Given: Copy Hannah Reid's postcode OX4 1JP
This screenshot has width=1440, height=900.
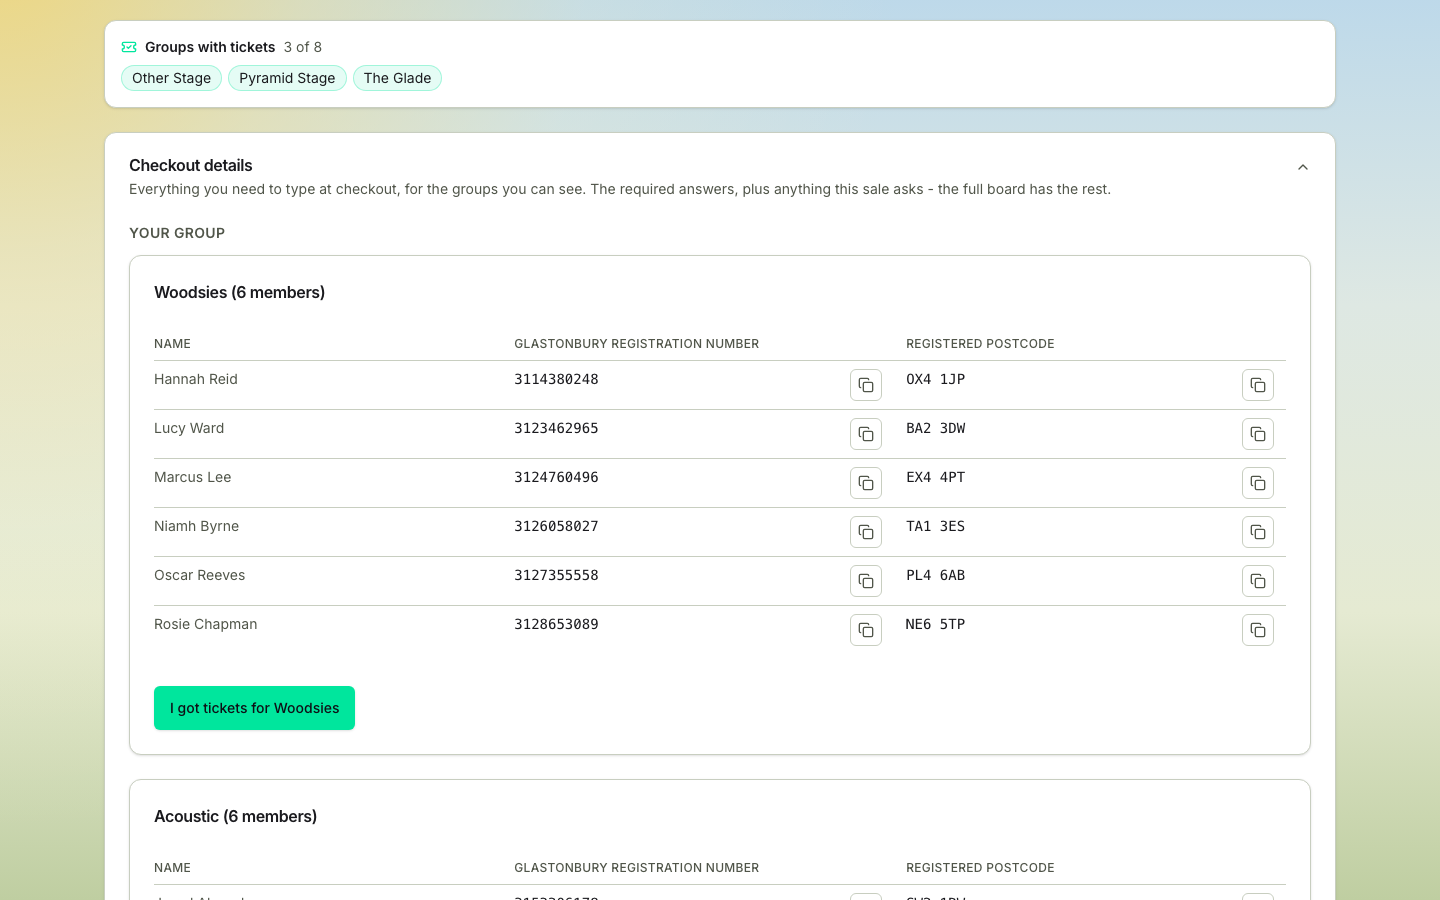Looking at the screenshot, I should click(x=1258, y=385).
